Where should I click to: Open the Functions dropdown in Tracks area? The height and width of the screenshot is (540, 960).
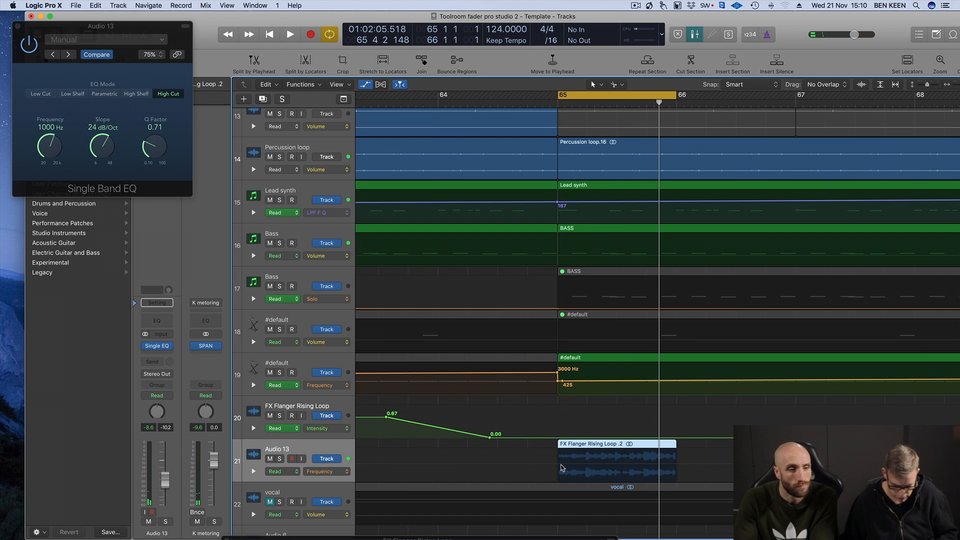304,84
